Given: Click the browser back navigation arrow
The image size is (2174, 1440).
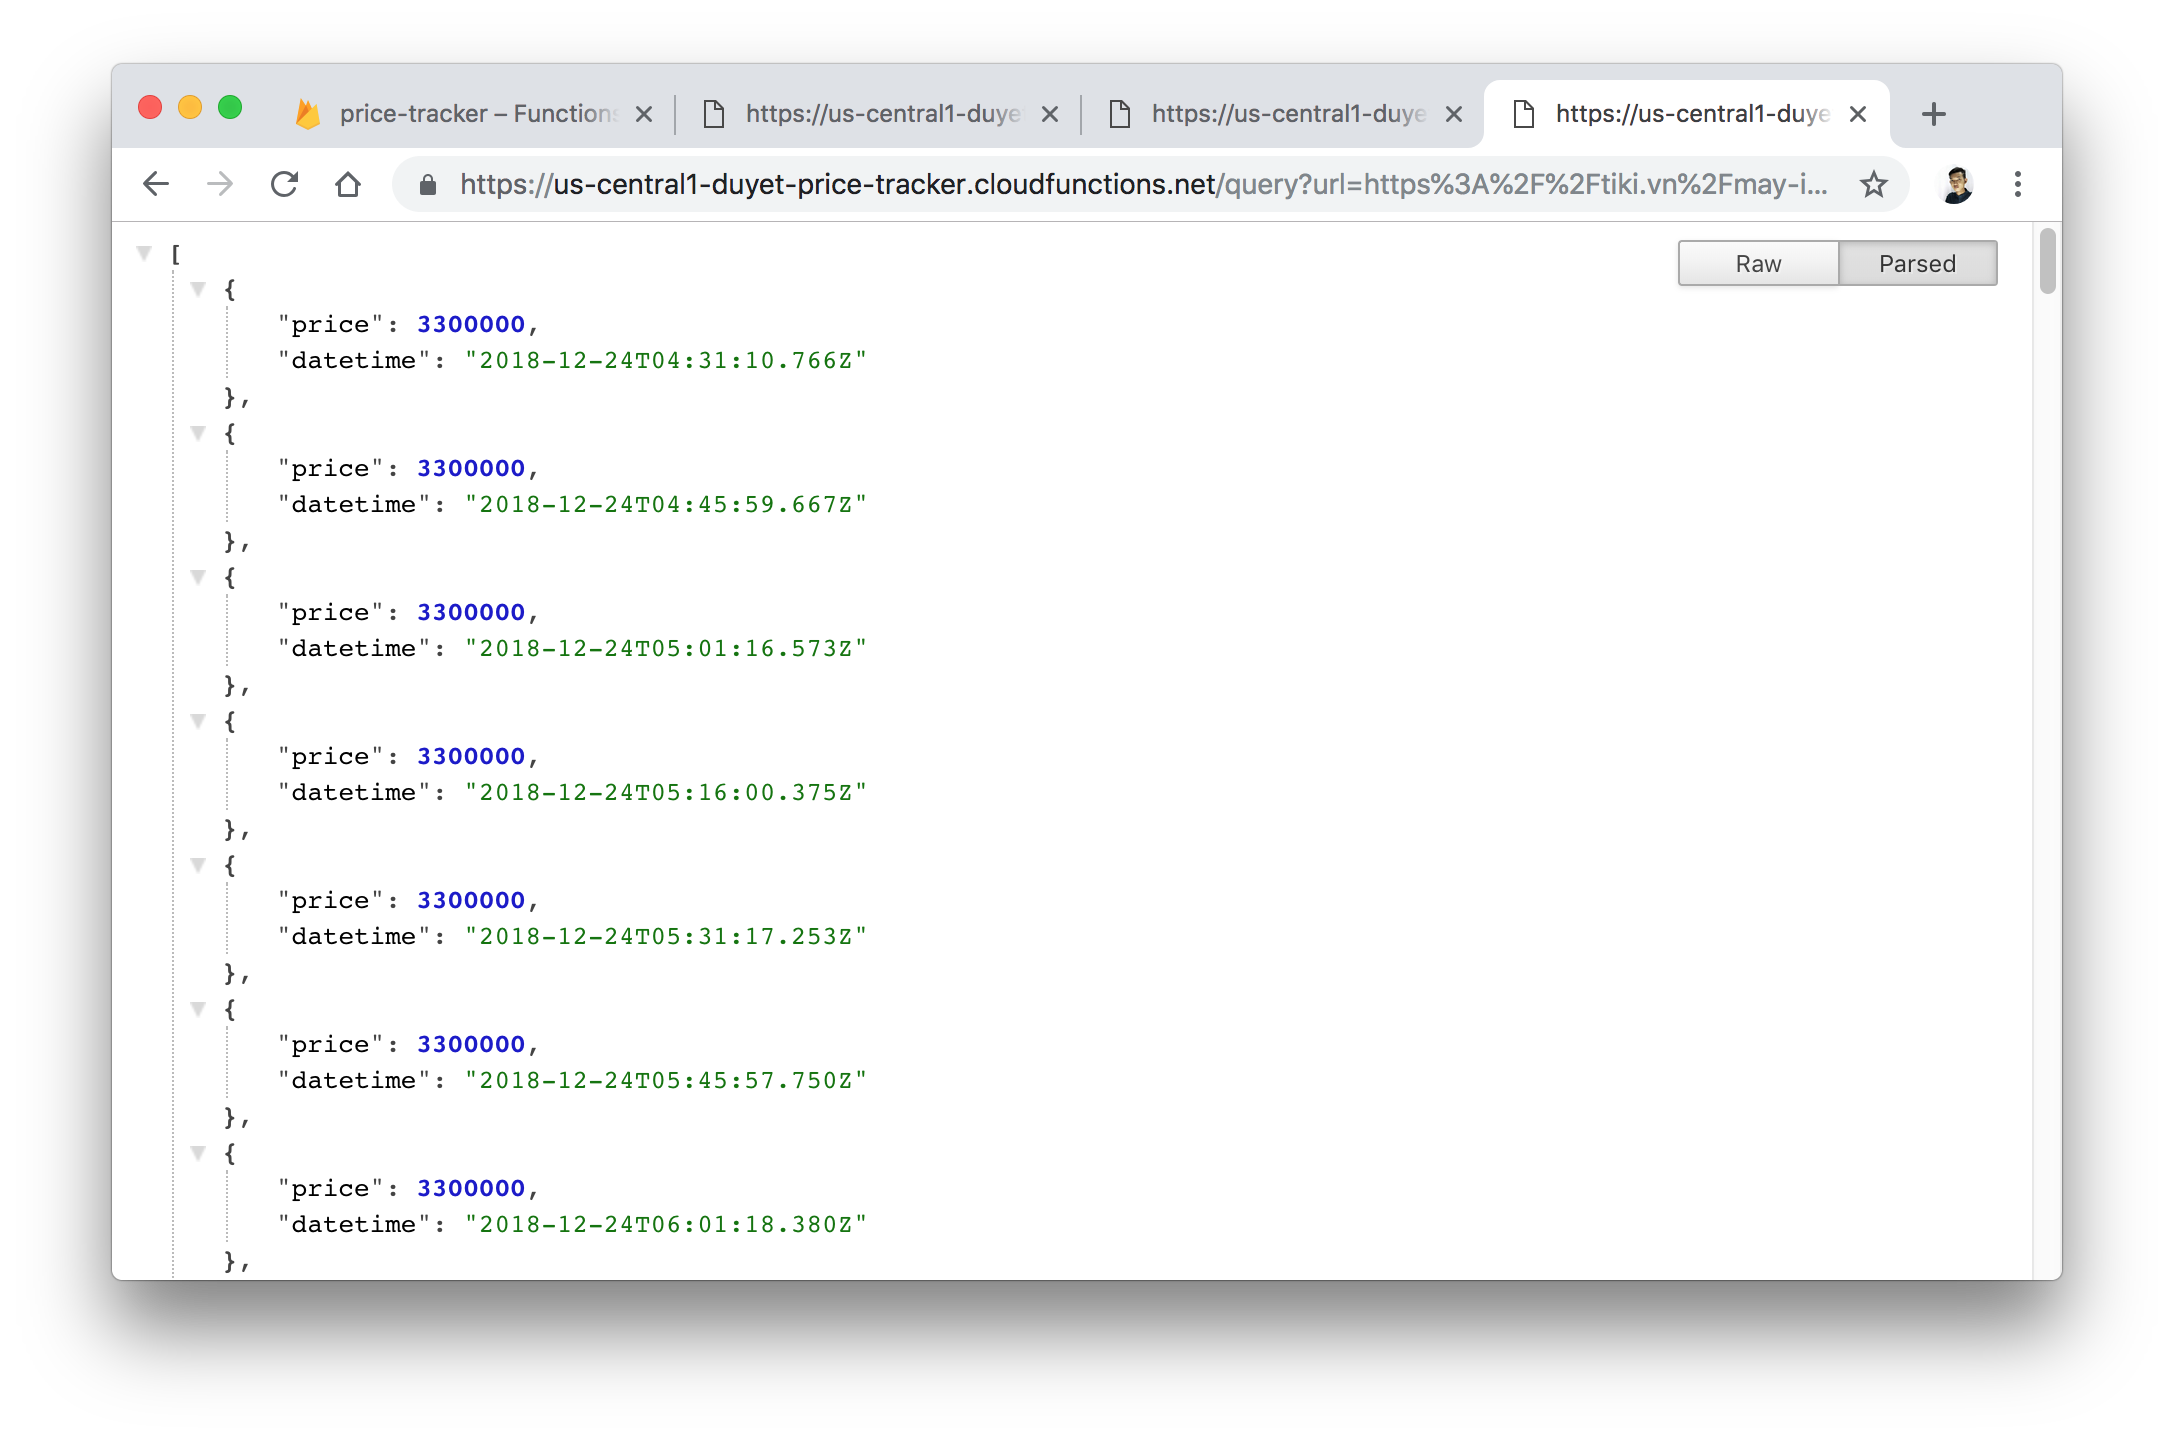Looking at the screenshot, I should click(x=154, y=182).
